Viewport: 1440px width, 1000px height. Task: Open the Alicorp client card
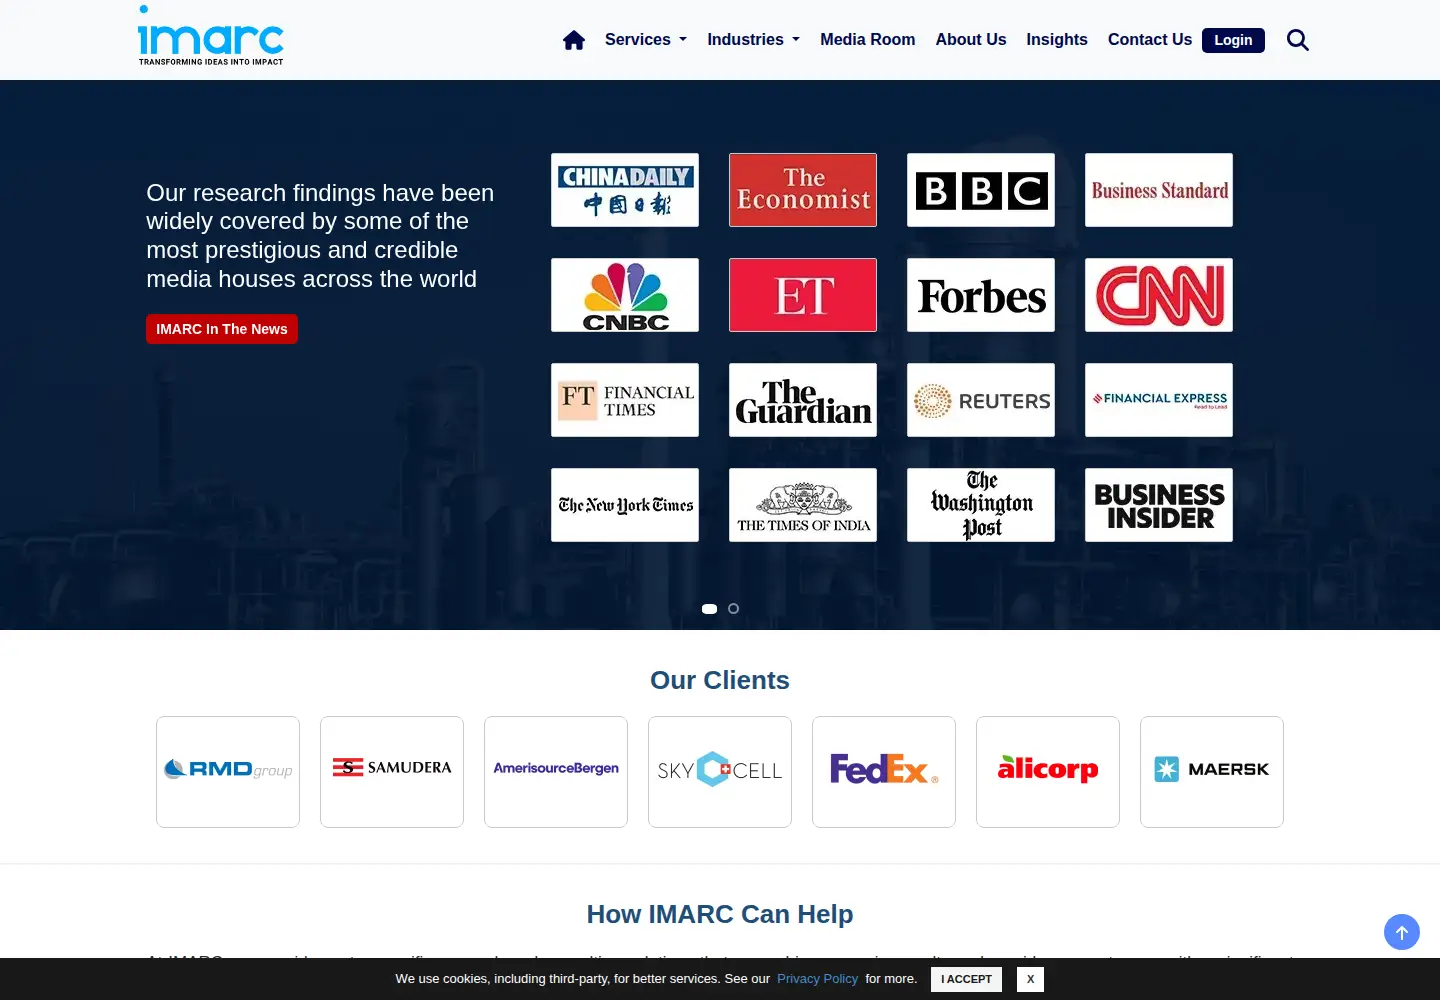pyautogui.click(x=1048, y=772)
